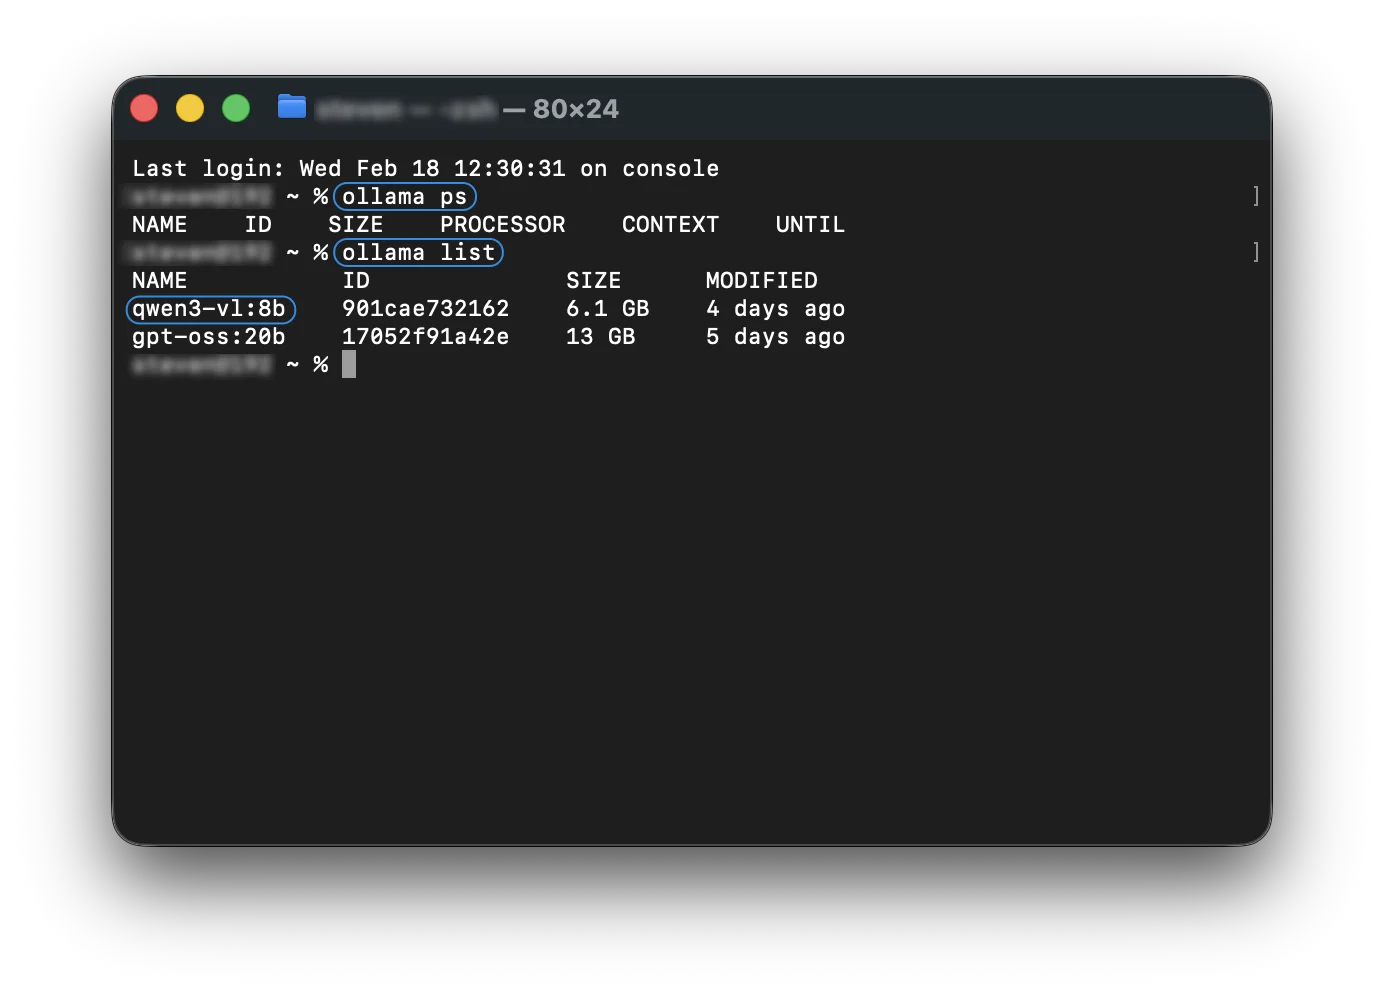The image size is (1384, 994).
Task: Minimize the terminal using the yellow button
Action: click(x=190, y=108)
